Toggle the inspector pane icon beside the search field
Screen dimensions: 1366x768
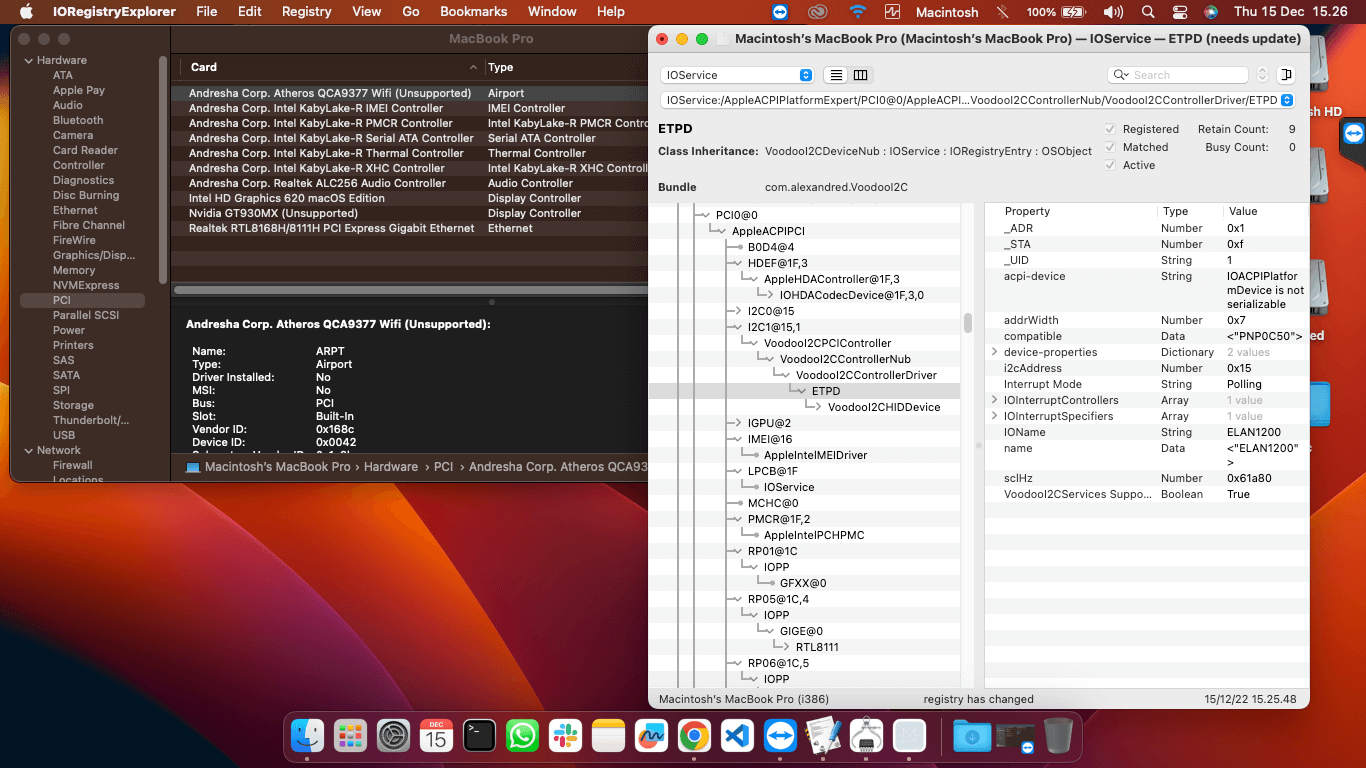(x=1286, y=74)
